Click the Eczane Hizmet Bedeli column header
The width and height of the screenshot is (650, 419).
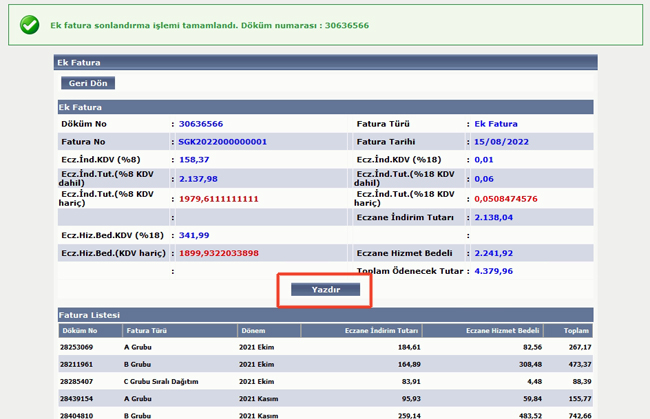coord(483,331)
